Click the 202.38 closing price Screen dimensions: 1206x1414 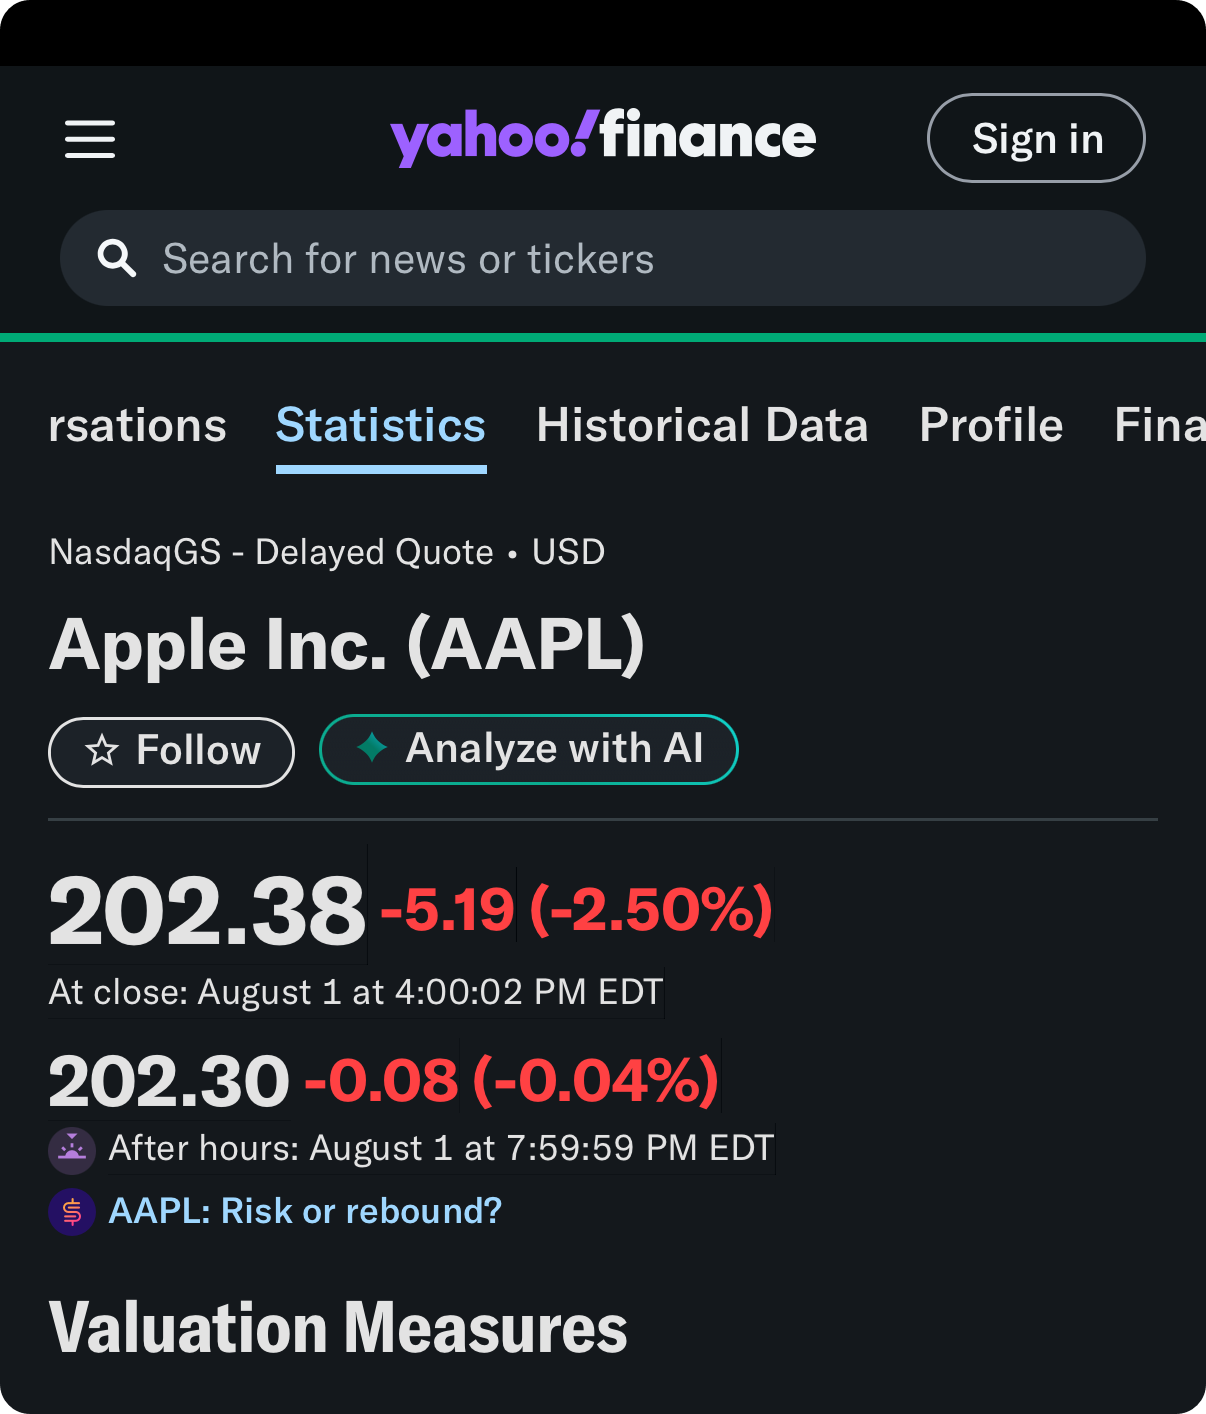207,911
